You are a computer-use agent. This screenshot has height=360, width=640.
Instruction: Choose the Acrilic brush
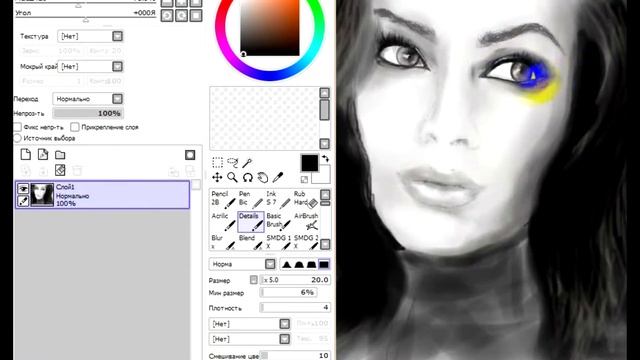[x=223, y=221]
